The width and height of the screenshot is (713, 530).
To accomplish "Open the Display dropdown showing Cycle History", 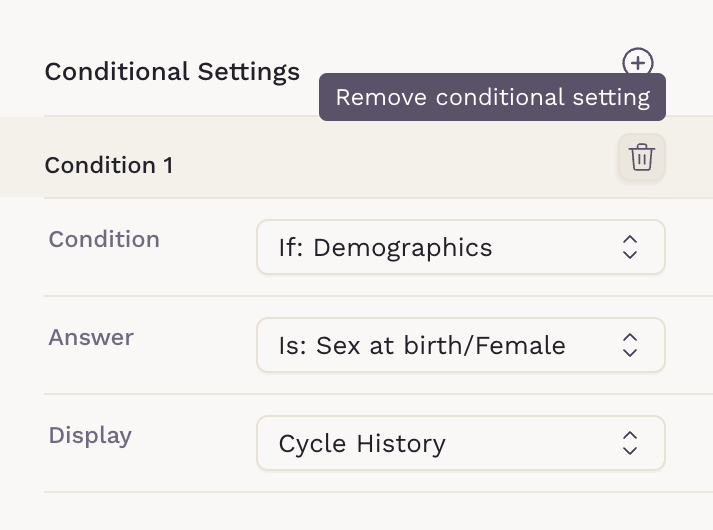I will pos(460,443).
